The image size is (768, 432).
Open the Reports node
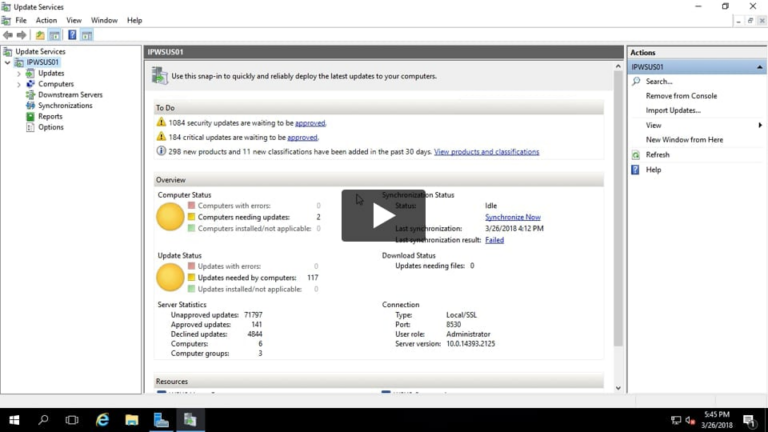pos(50,117)
